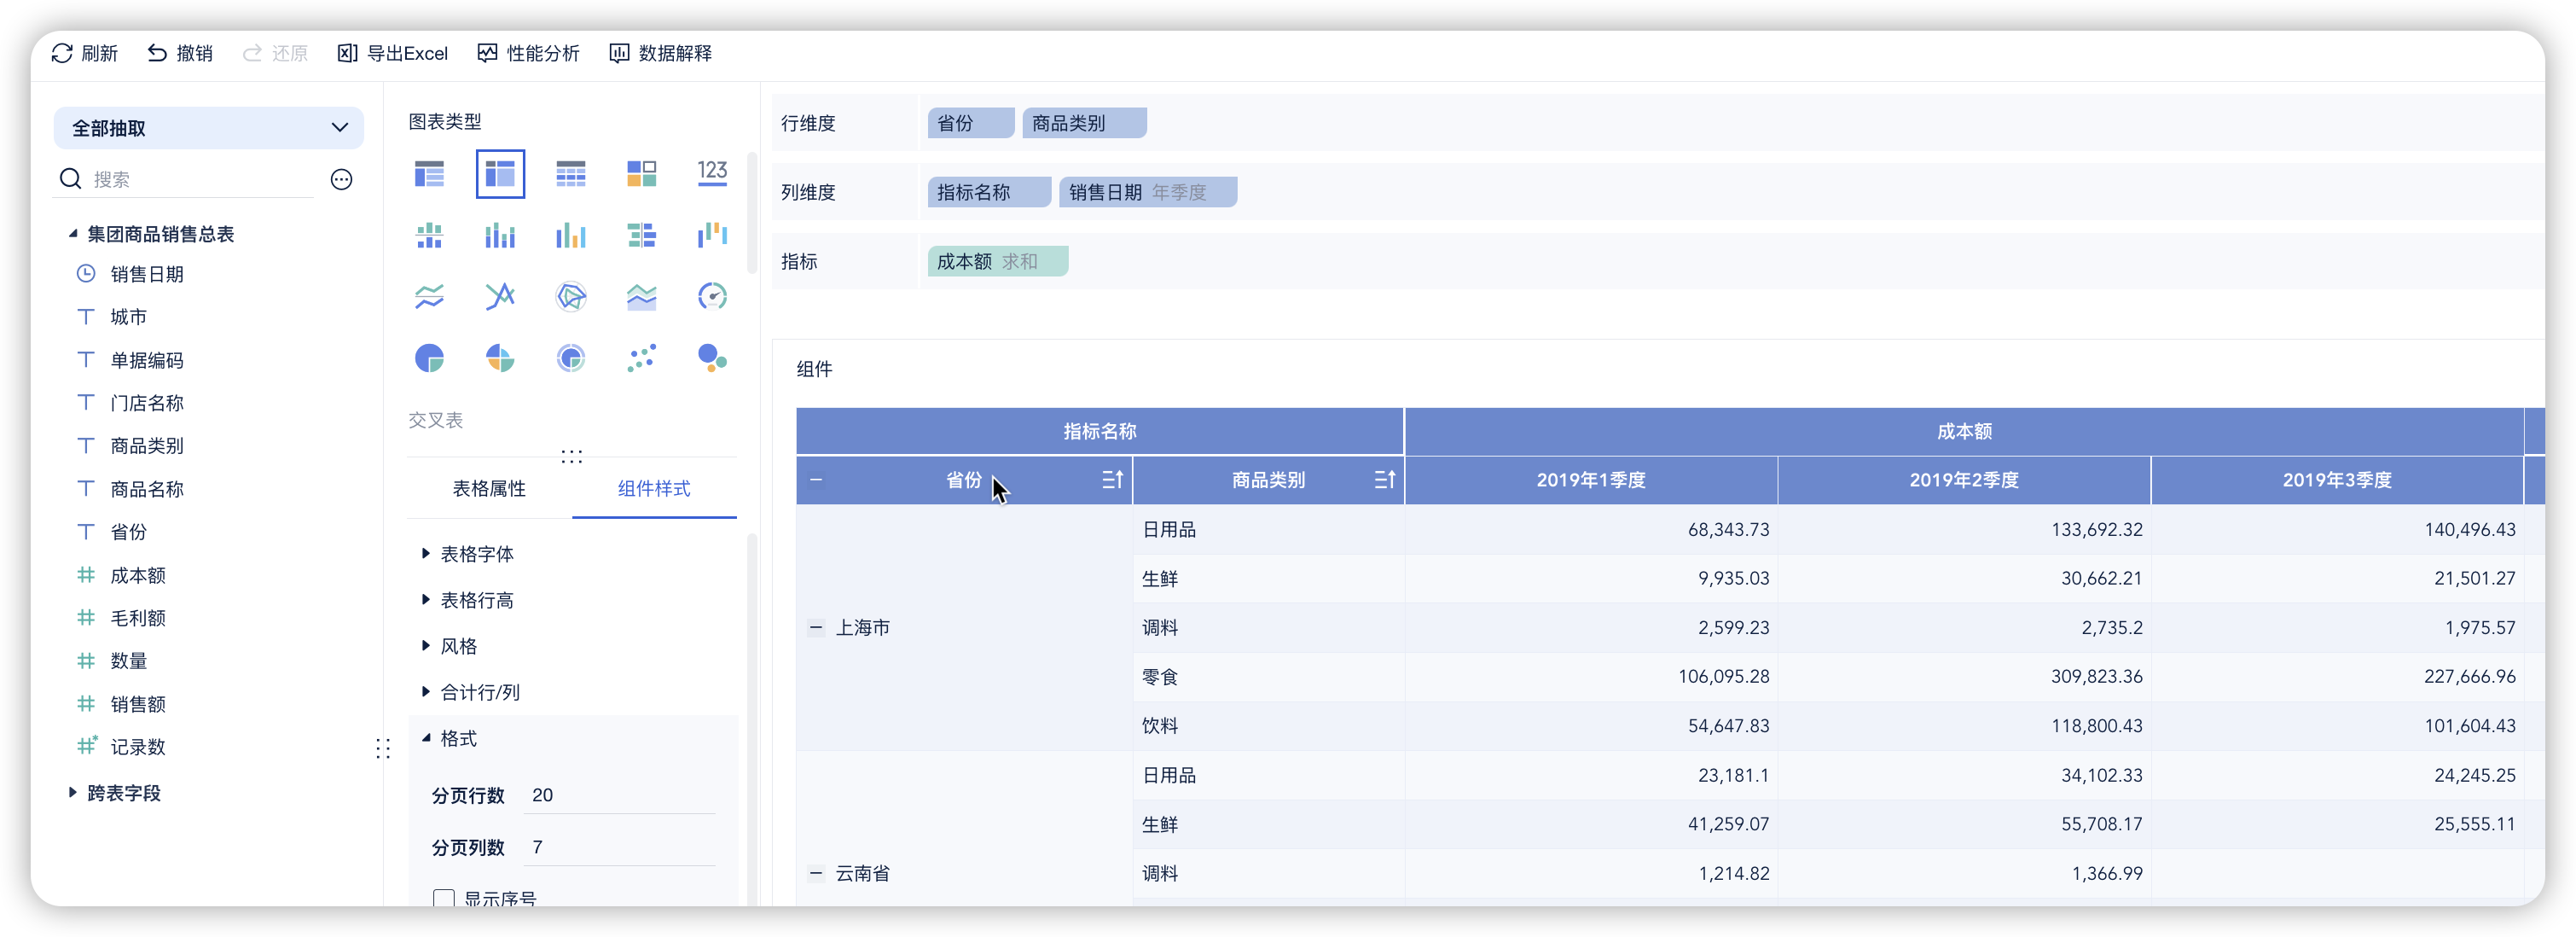
Task: Select the grouped table chart type
Action: [429, 174]
